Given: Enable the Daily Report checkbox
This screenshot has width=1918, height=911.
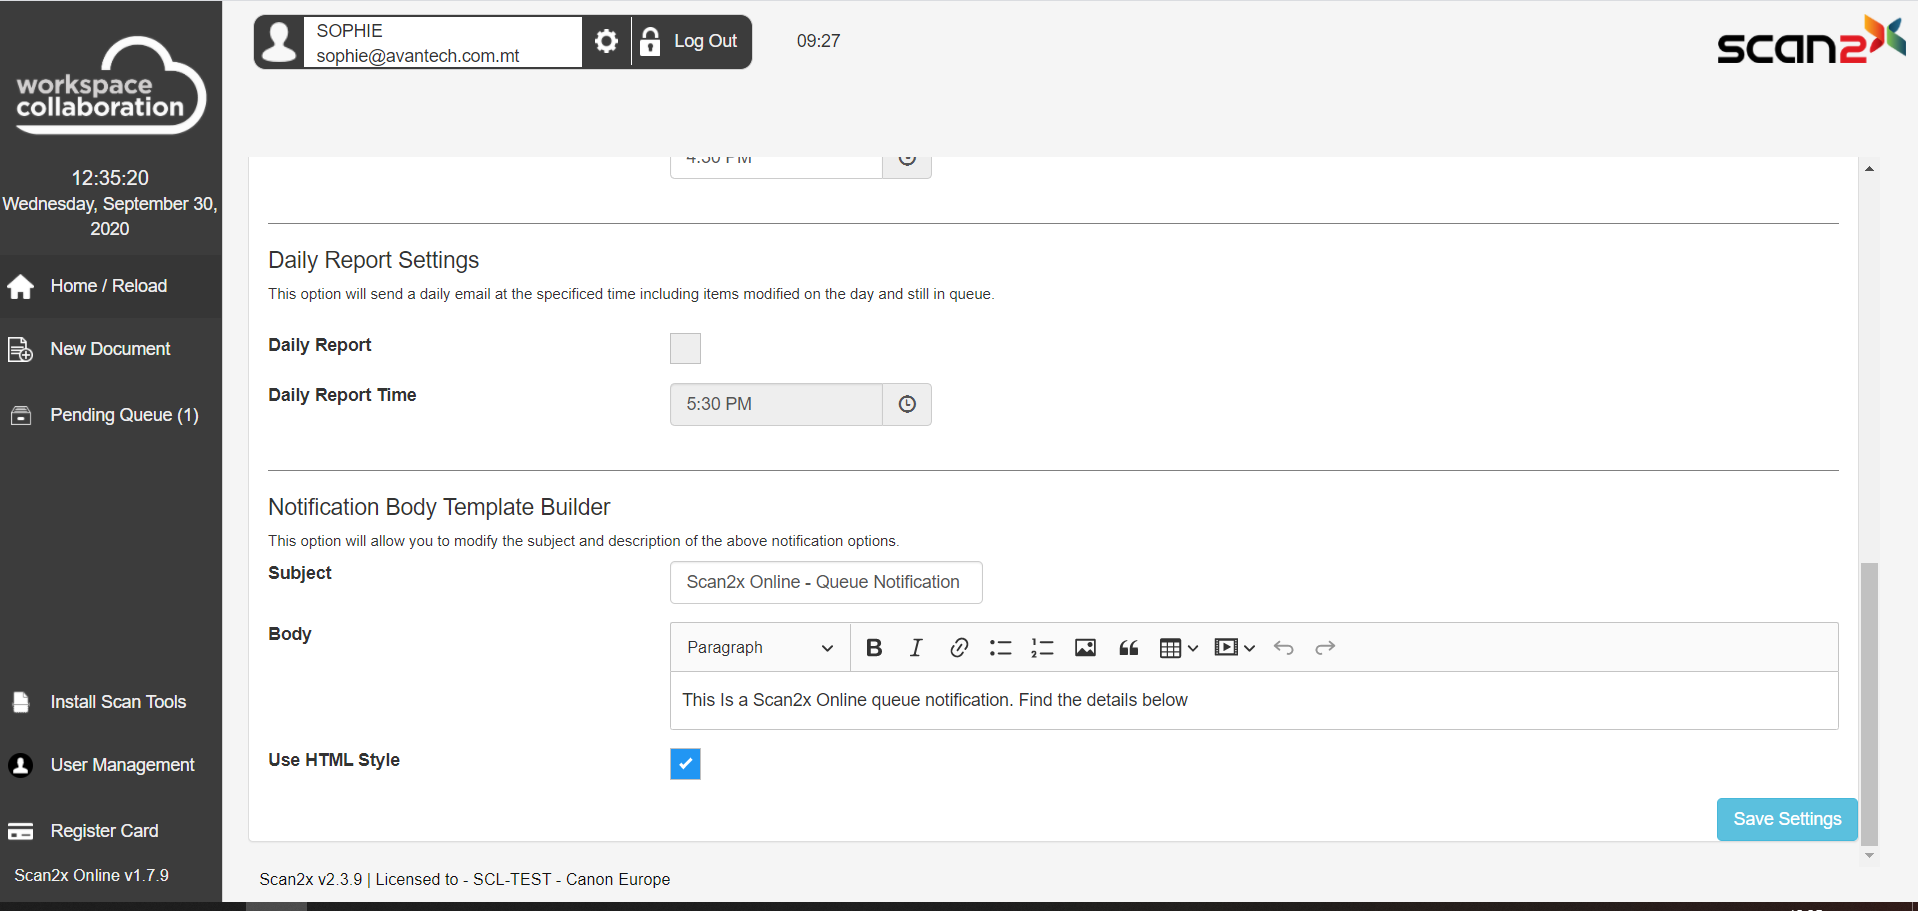Looking at the screenshot, I should (x=685, y=348).
